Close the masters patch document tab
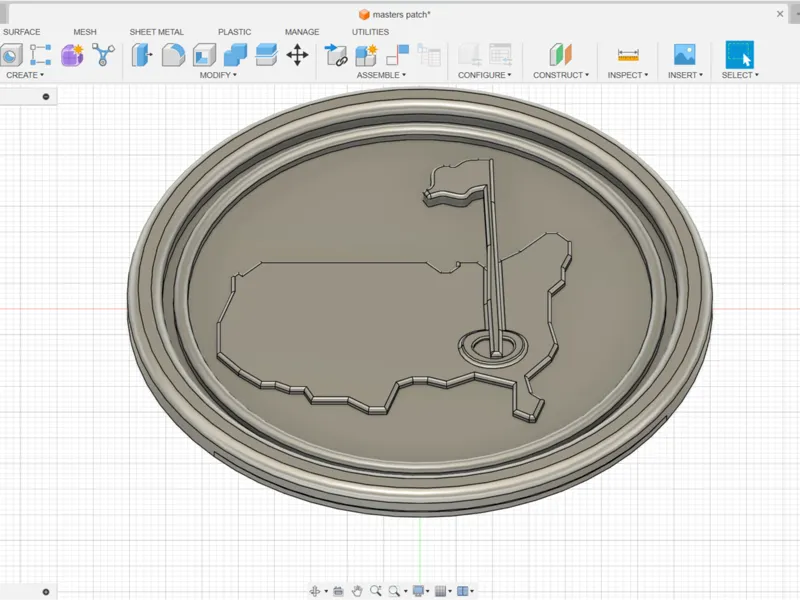800x600 pixels. tap(780, 14)
